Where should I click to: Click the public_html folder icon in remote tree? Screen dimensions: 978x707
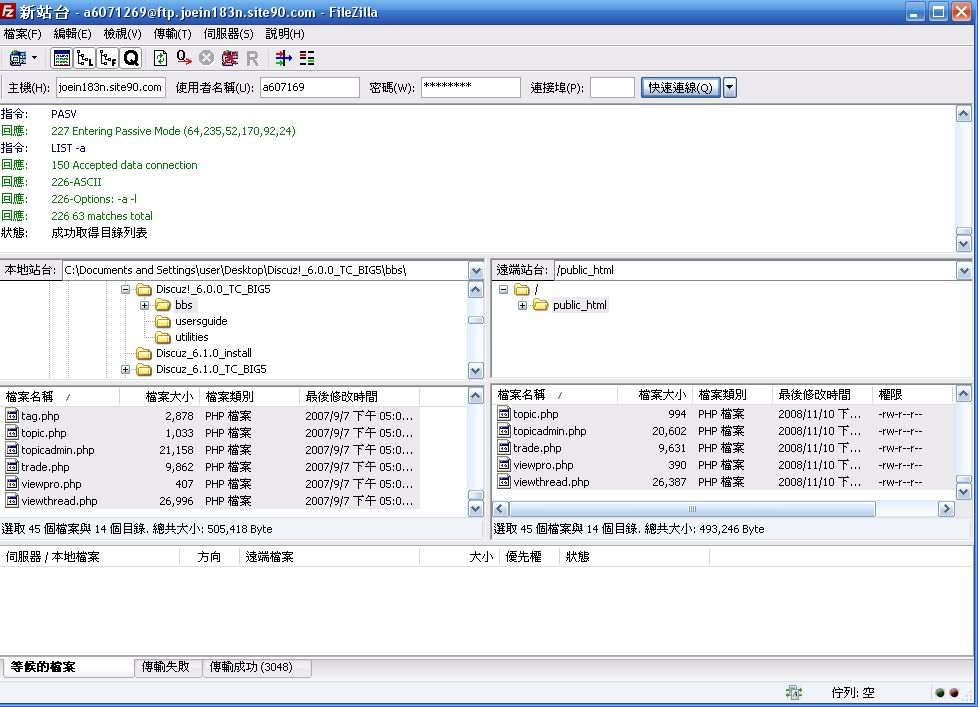541,305
